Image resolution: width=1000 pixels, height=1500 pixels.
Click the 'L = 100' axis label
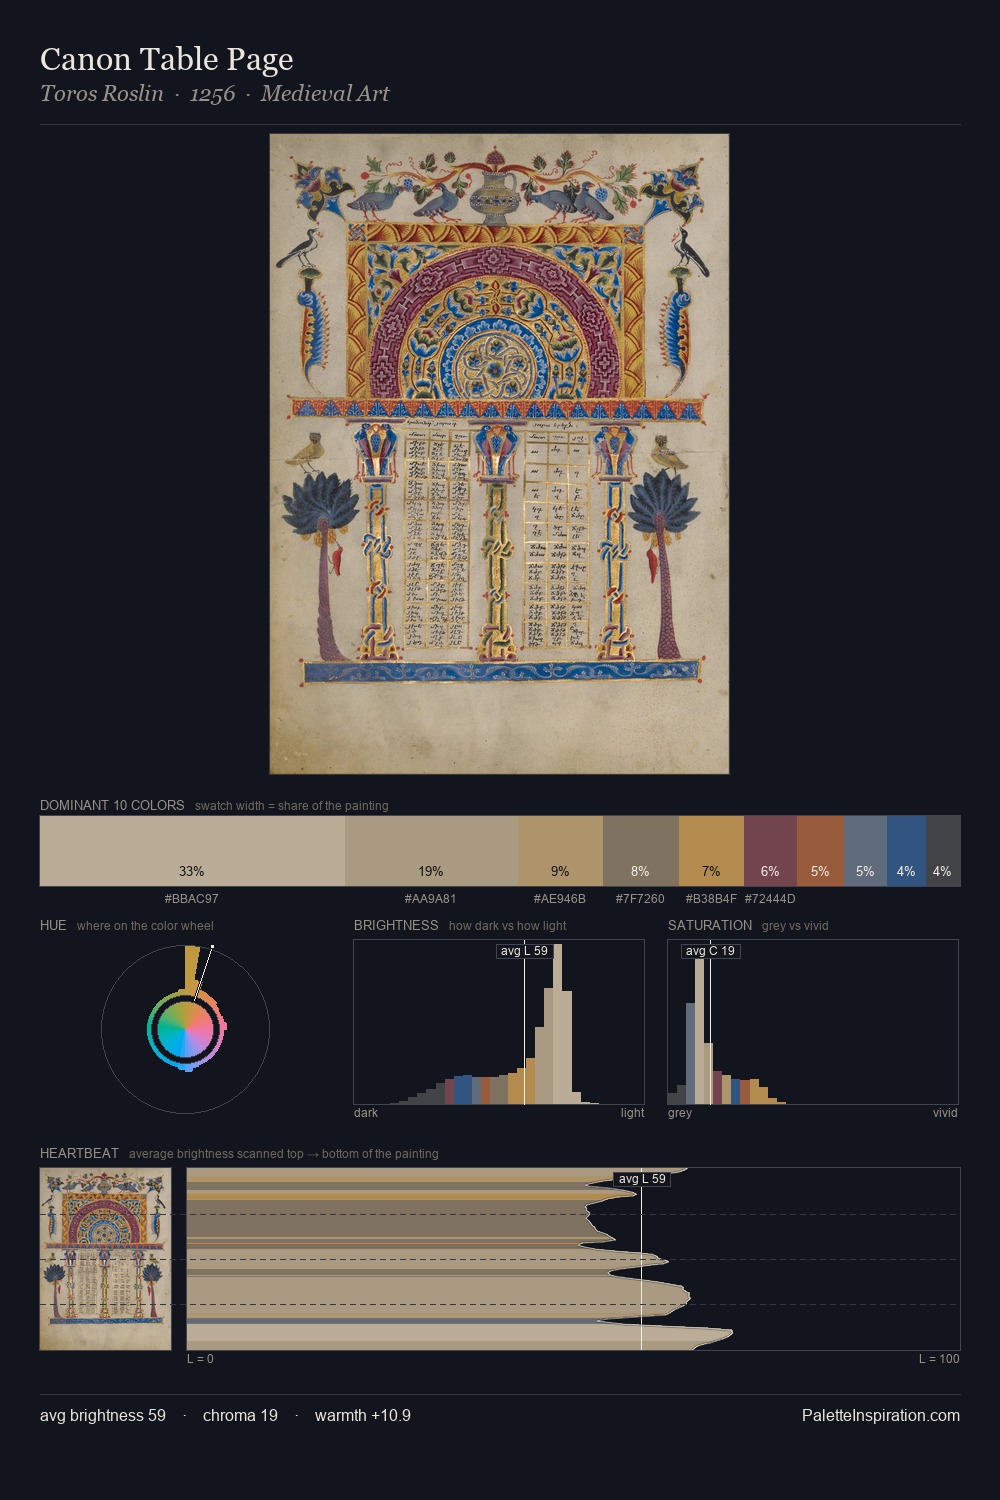pyautogui.click(x=939, y=1359)
